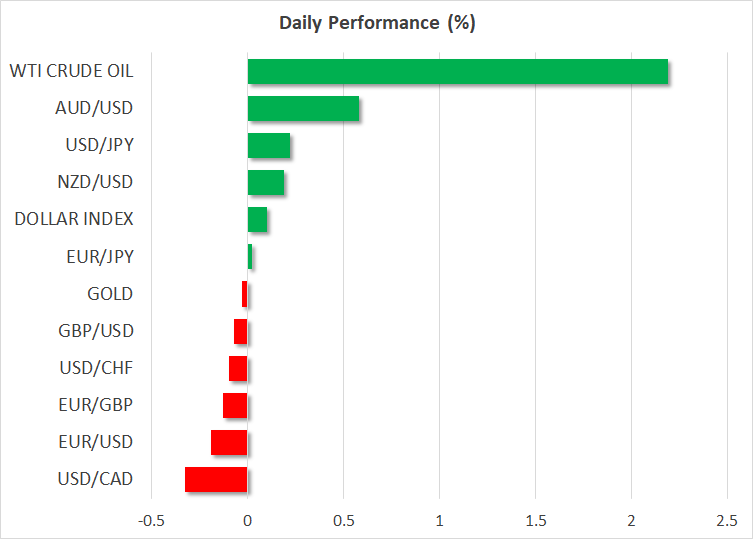Click the Daily Performance (%) chart title
753x539 pixels.
coord(376,23)
